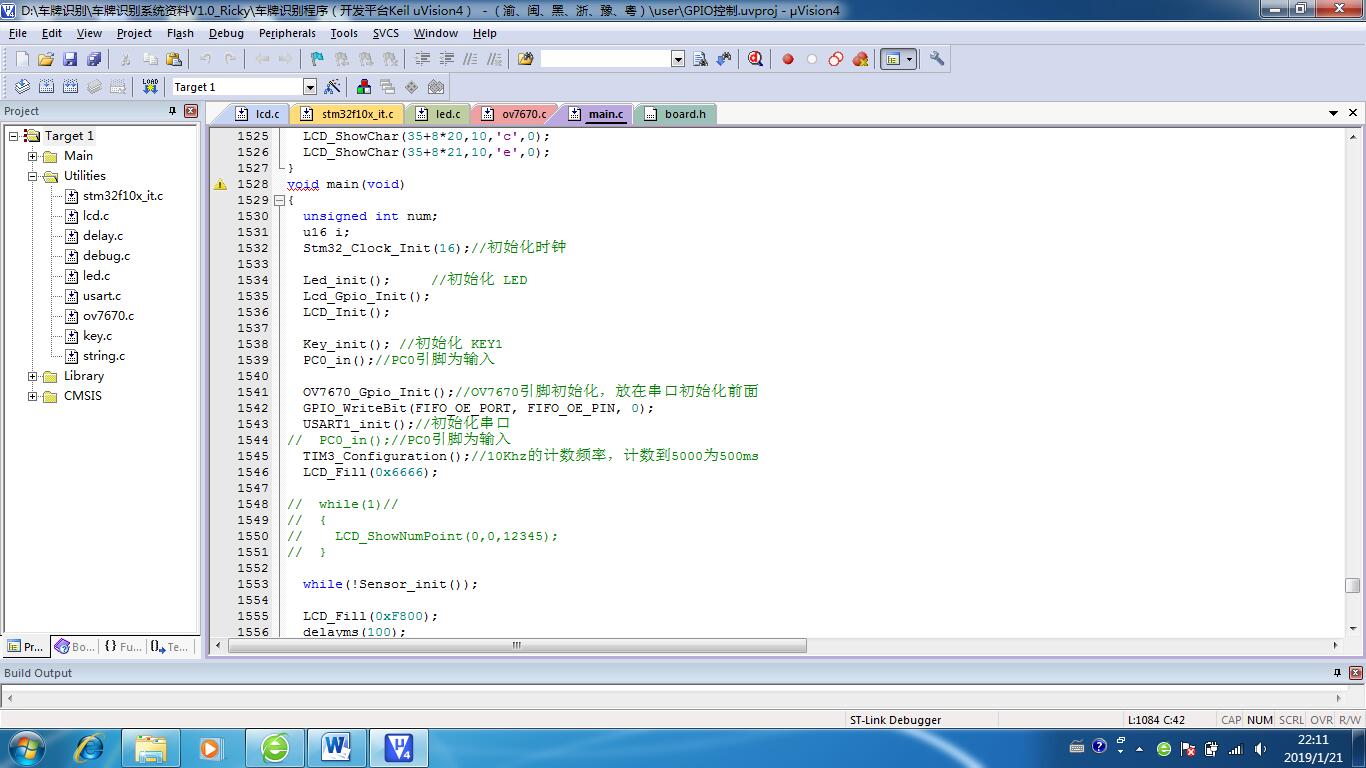
Task: Switch to the lcd.c editor tab
Action: point(258,114)
